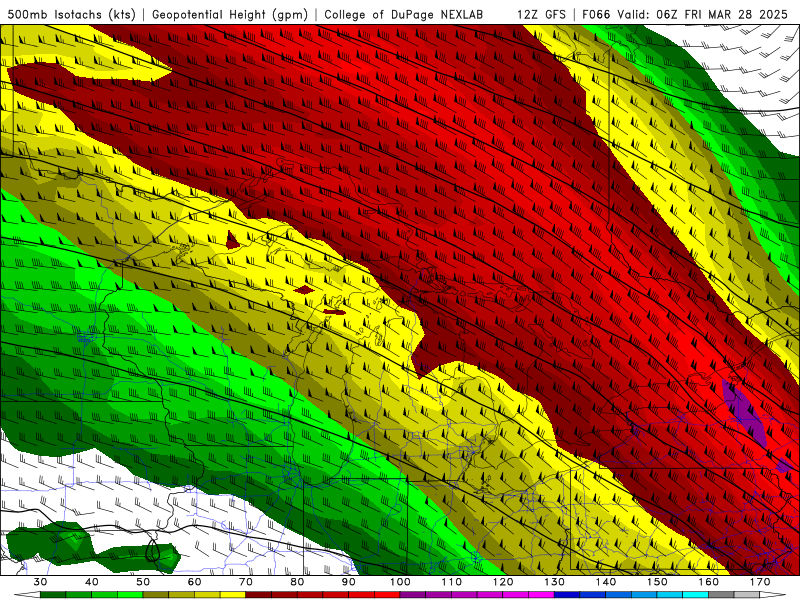The height and width of the screenshot is (600, 800).
Task: Click the legend value 120
Action: (x=503, y=582)
